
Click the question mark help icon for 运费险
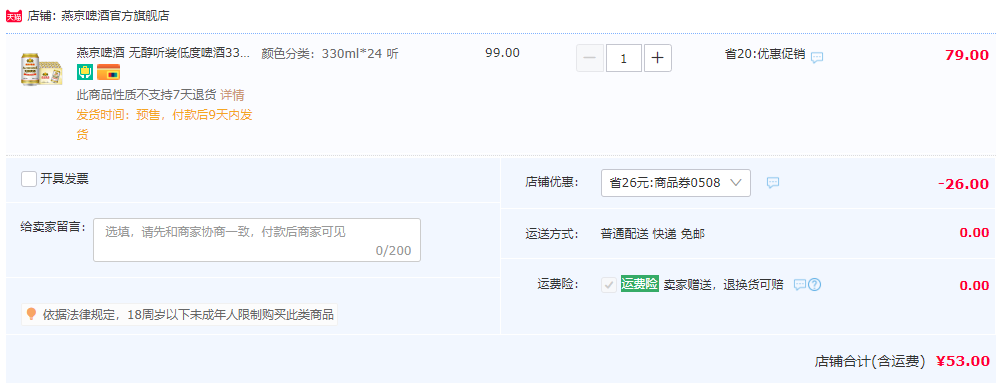(x=814, y=284)
